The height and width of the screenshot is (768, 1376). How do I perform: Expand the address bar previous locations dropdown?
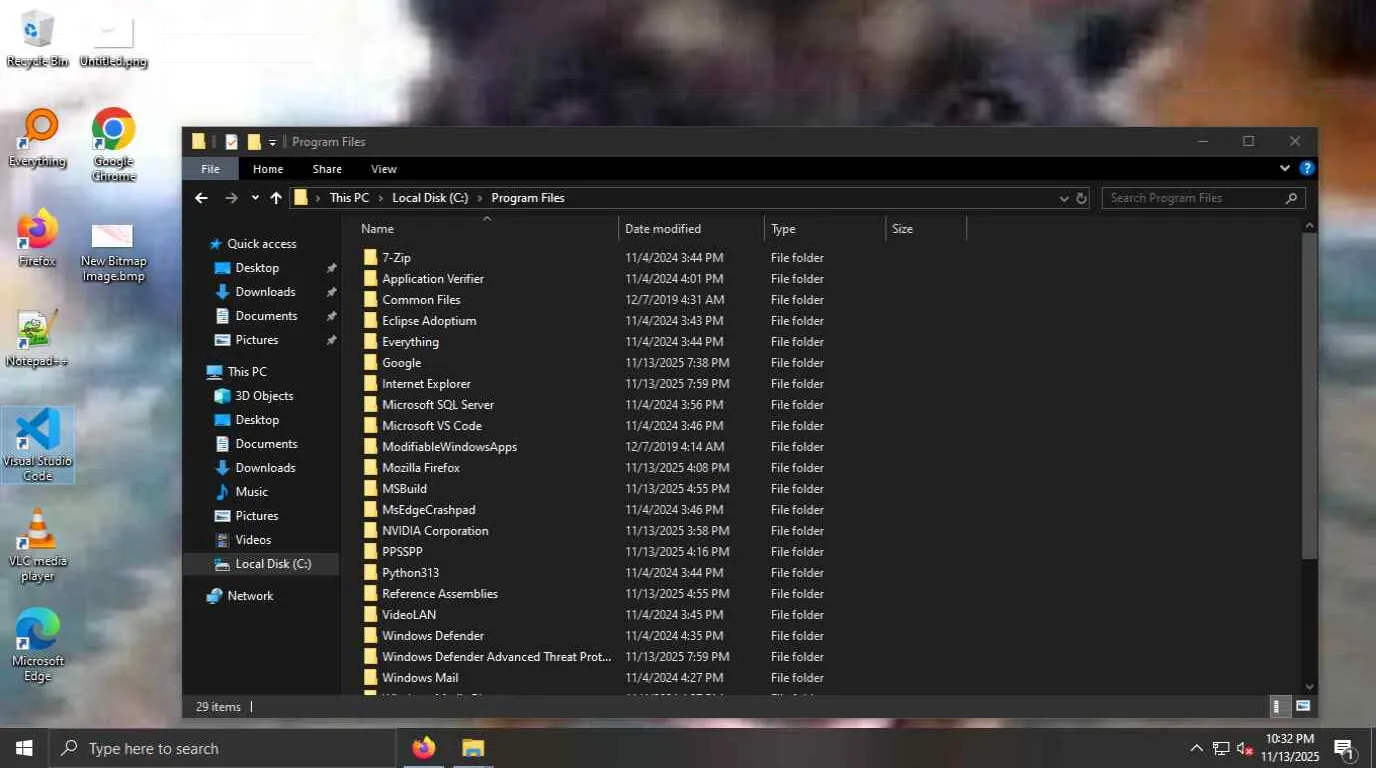pos(1064,198)
